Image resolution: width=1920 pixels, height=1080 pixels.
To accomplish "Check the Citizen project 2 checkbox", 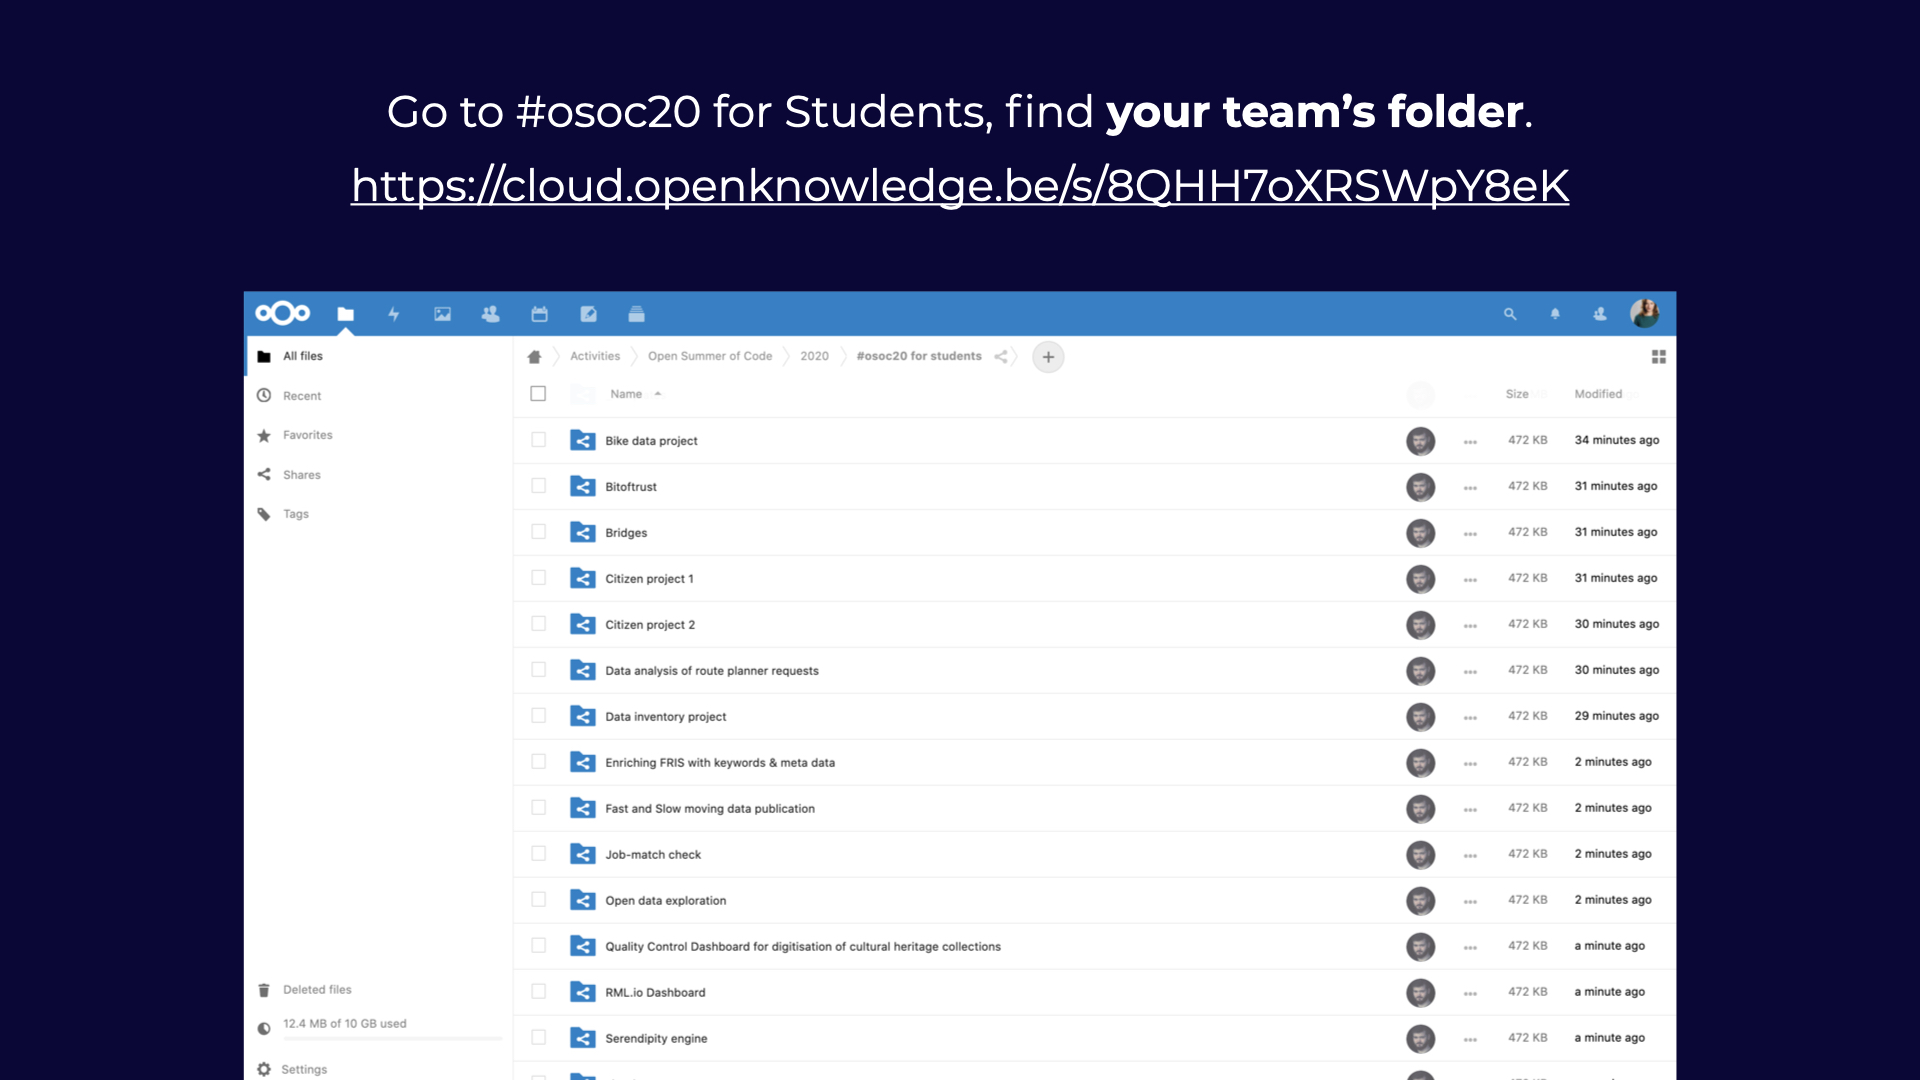I will 538,624.
